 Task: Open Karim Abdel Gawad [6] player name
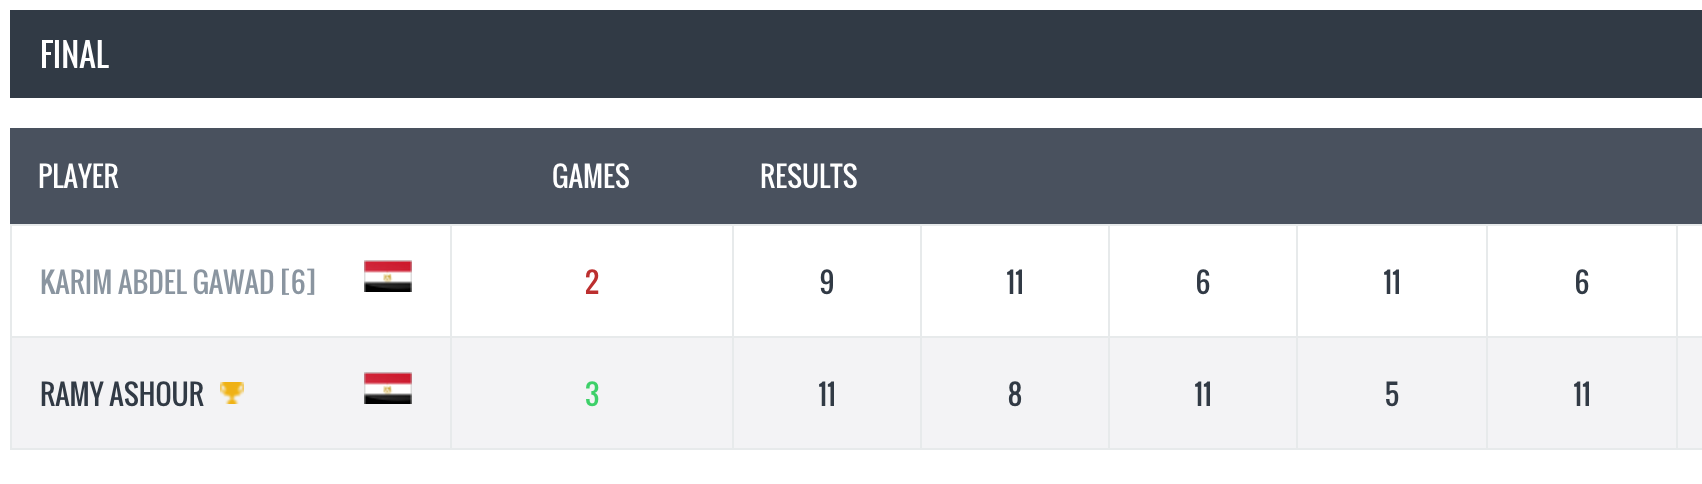pyautogui.click(x=177, y=282)
